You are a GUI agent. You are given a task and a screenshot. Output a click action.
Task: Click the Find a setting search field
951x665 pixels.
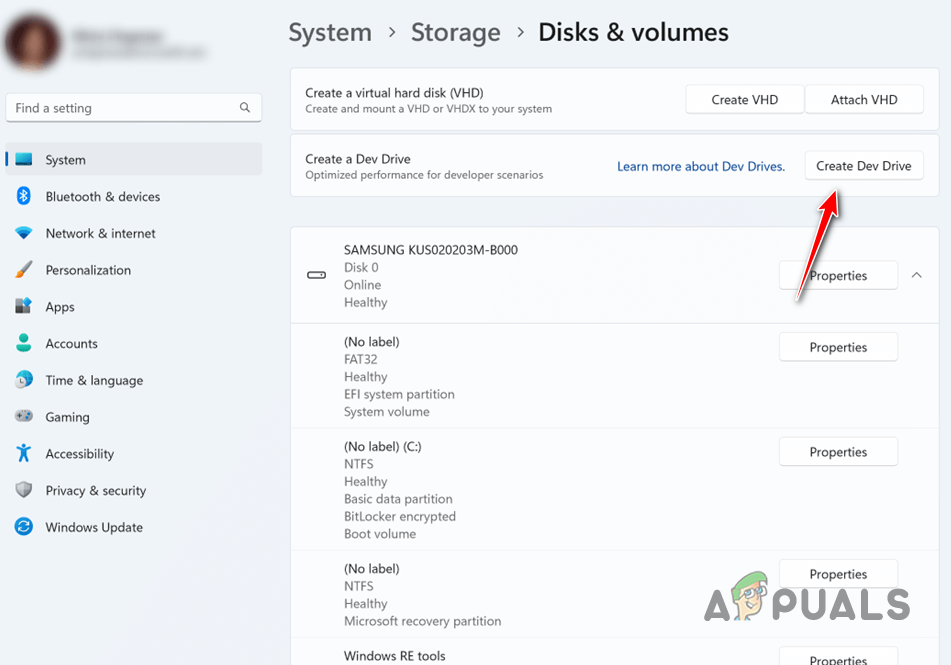133,107
